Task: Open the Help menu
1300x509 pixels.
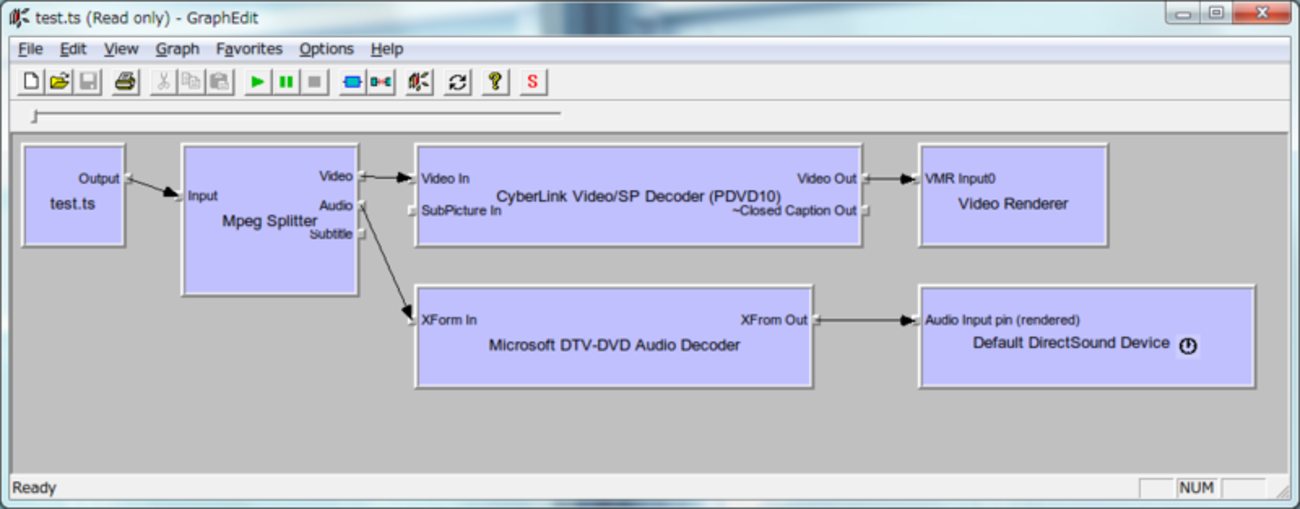Action: pyautogui.click(x=386, y=49)
